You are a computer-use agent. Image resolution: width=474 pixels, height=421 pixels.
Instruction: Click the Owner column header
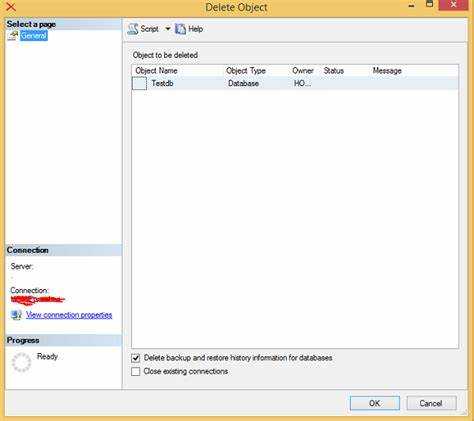click(303, 71)
